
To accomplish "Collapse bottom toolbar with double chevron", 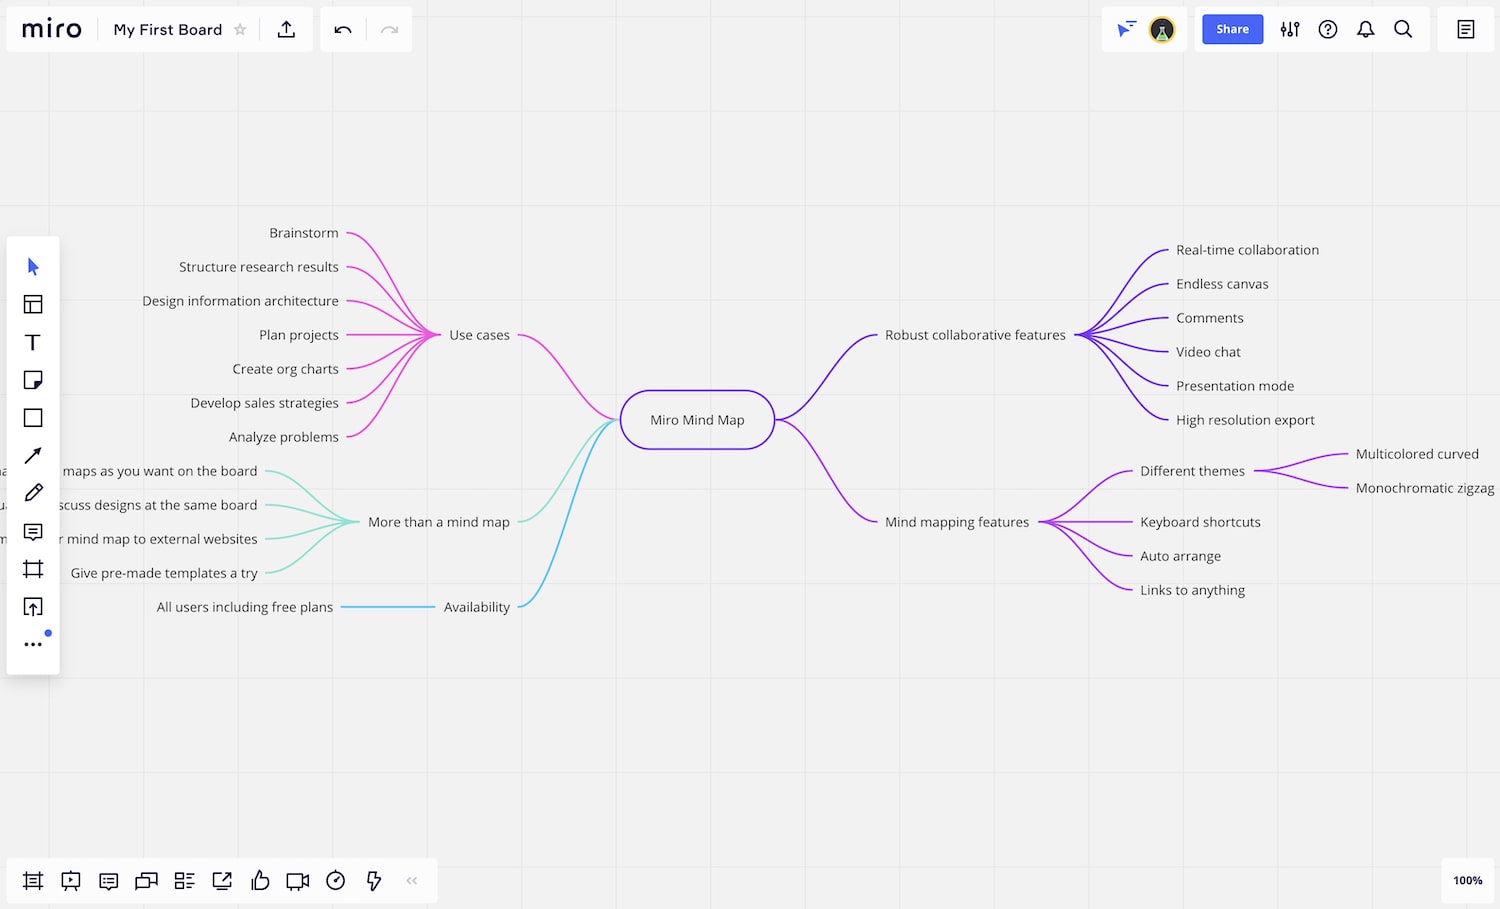I will tap(412, 881).
